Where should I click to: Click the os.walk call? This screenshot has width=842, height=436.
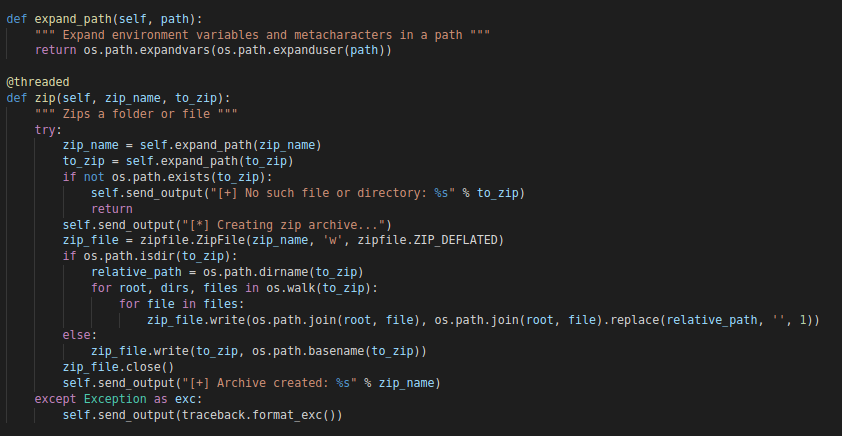(291, 288)
